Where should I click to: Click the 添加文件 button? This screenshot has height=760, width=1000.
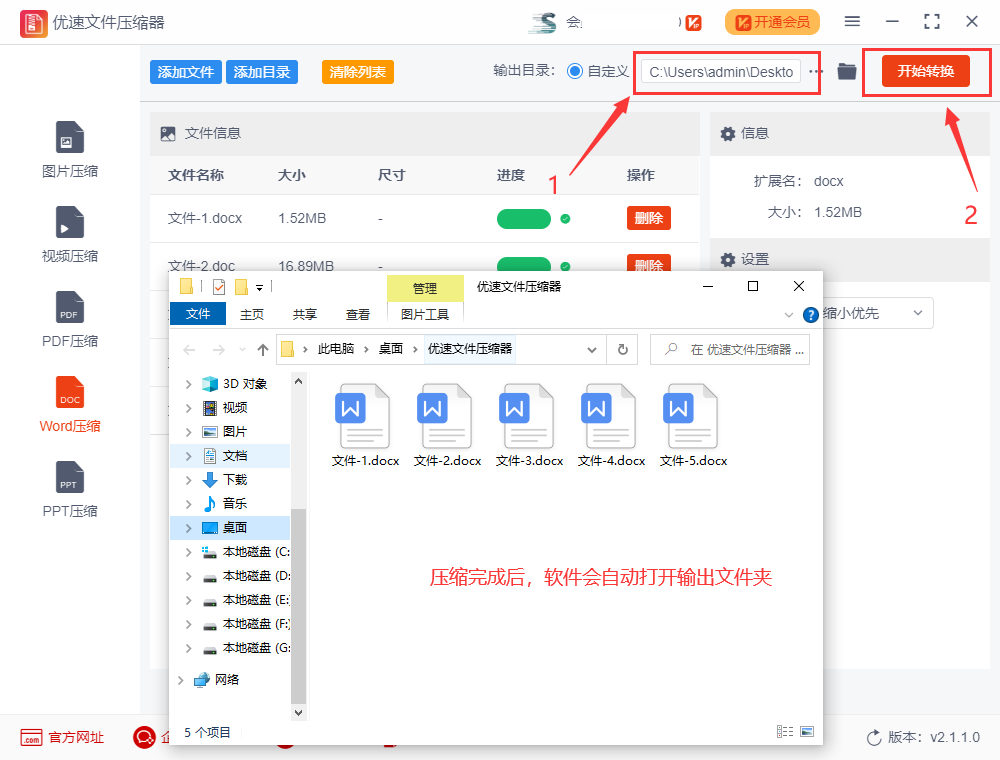tap(186, 72)
